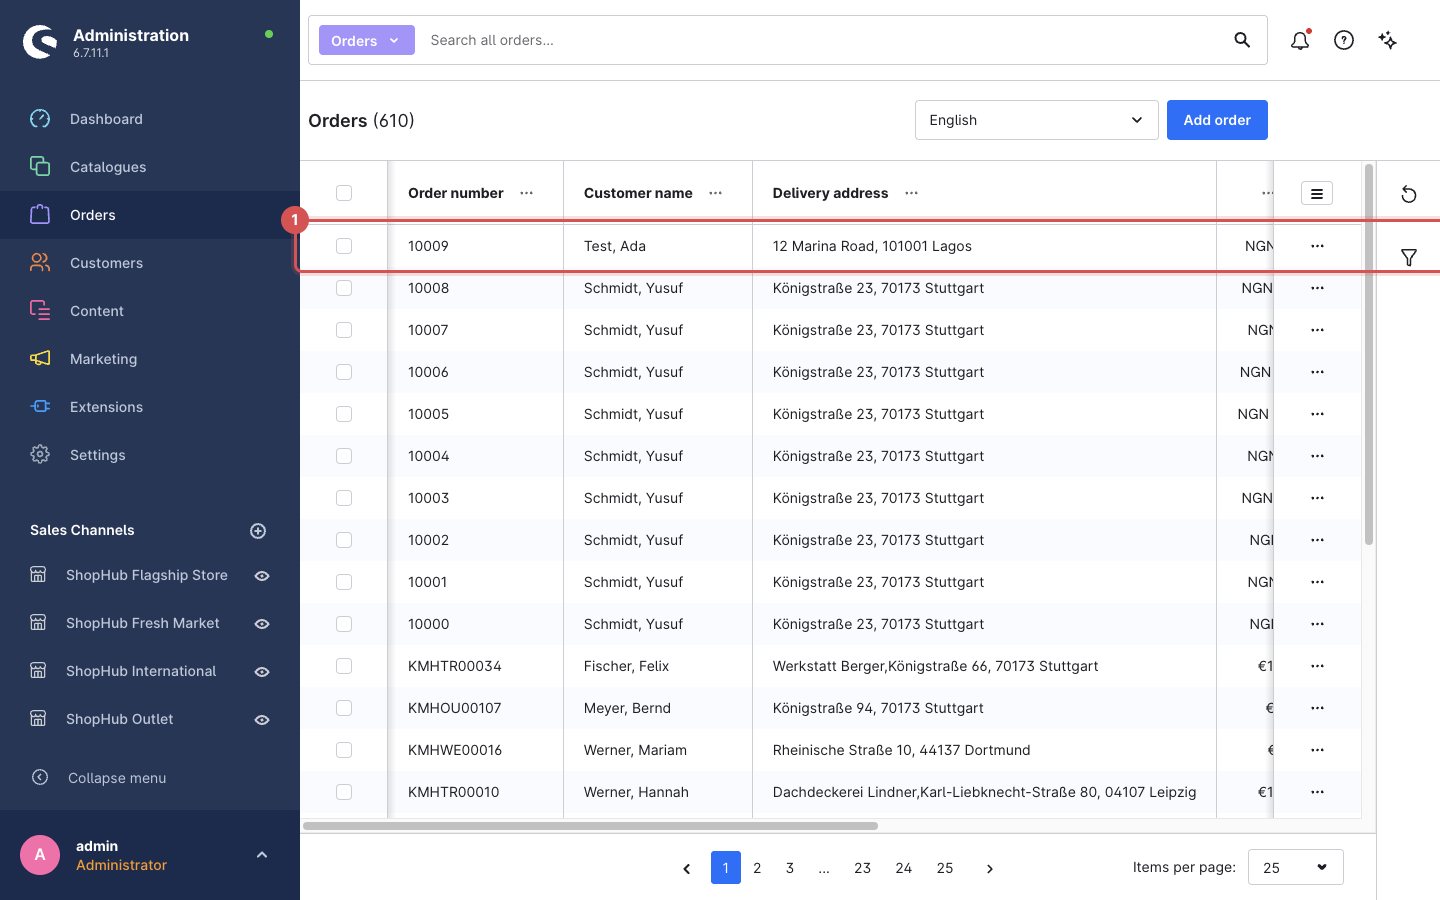
Task: Open context menu for order KMHTR00010
Action: [x=1317, y=792]
